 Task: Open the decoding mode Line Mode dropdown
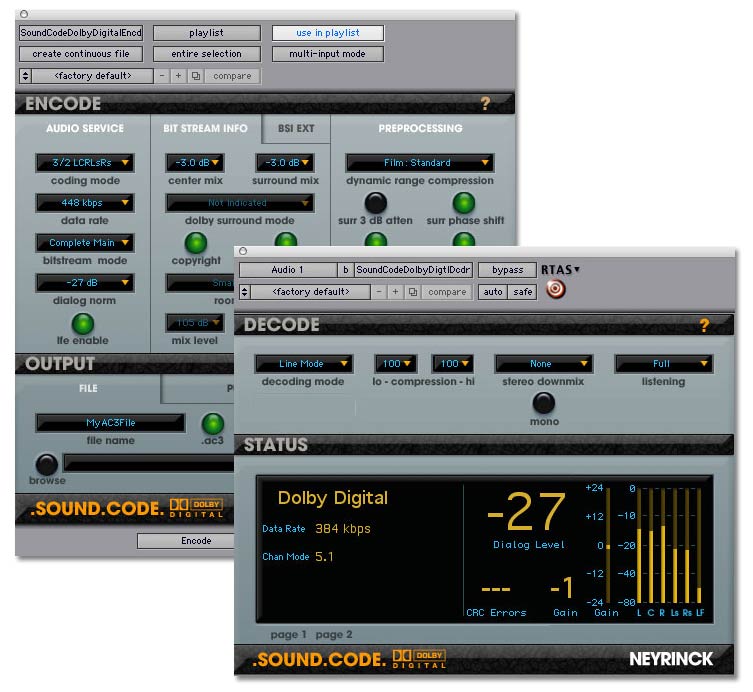[303, 364]
